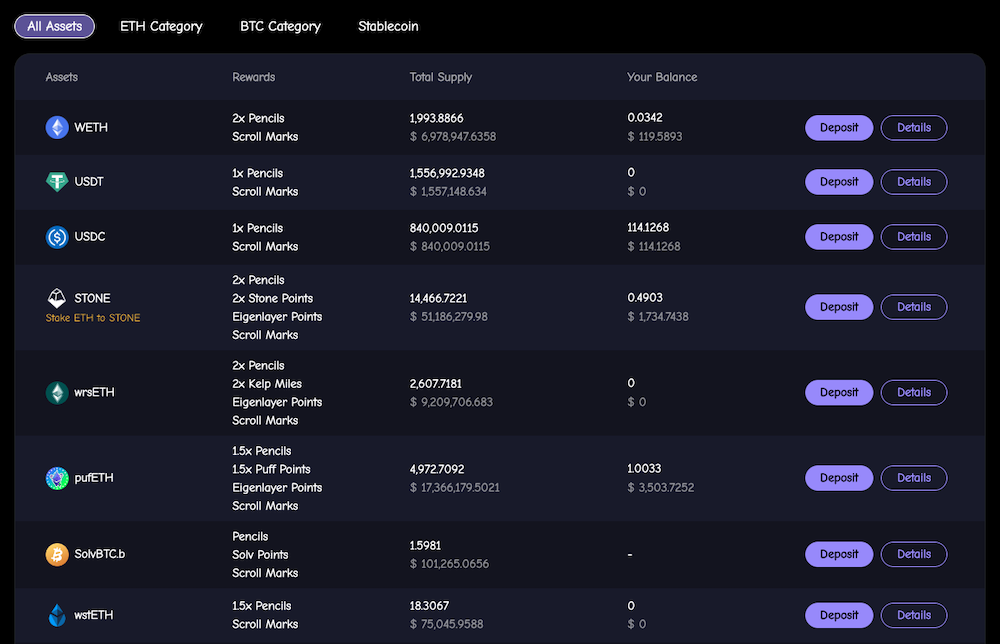
Task: Deposit into the pufETH pool
Action: click(x=839, y=477)
